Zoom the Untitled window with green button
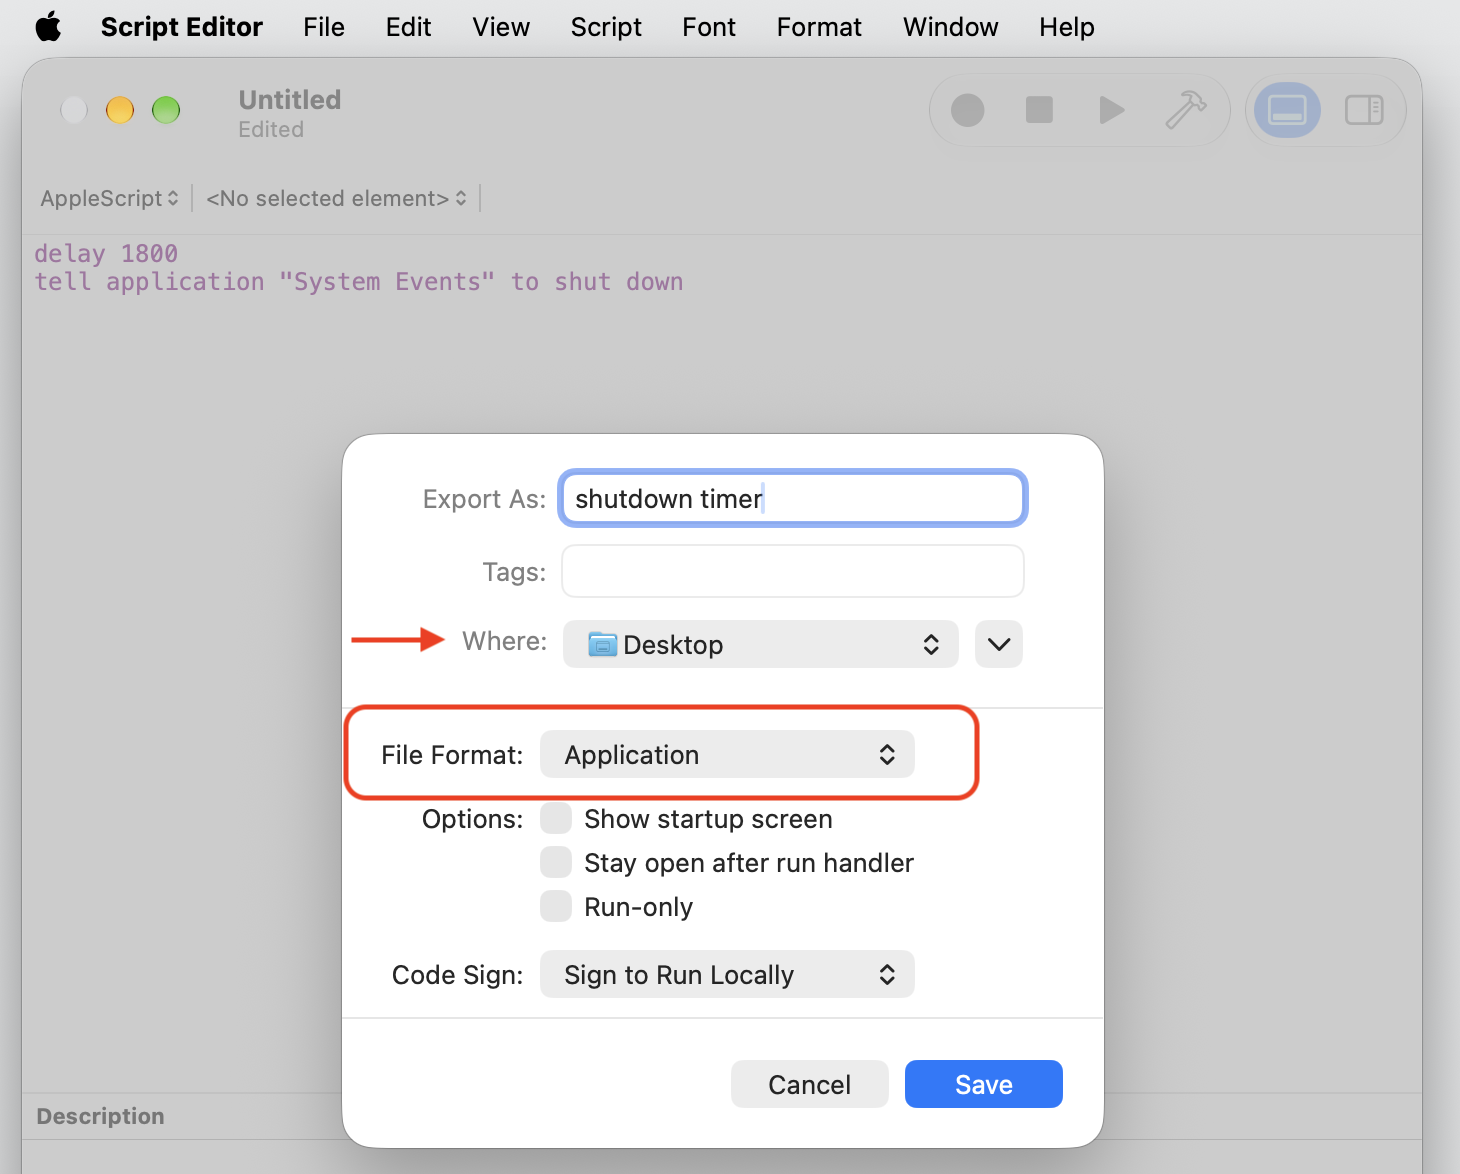Viewport: 1460px width, 1174px height. pos(166,110)
